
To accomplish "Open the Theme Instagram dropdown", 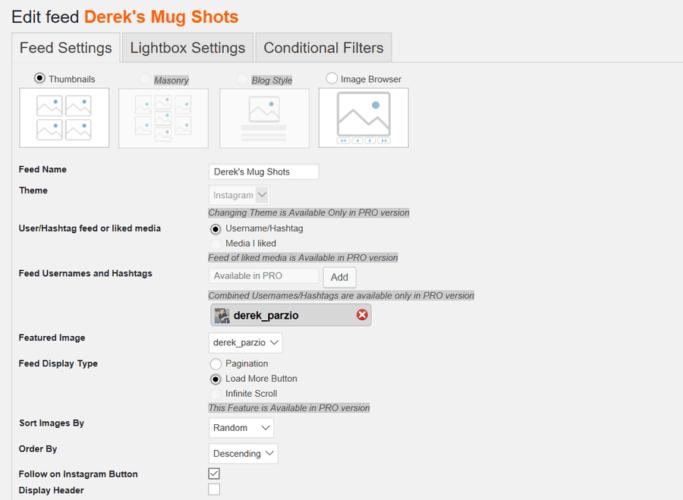I will click(239, 195).
